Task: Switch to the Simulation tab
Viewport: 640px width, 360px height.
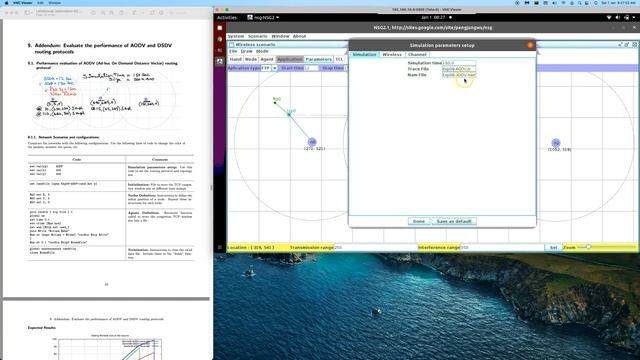Action: point(364,54)
